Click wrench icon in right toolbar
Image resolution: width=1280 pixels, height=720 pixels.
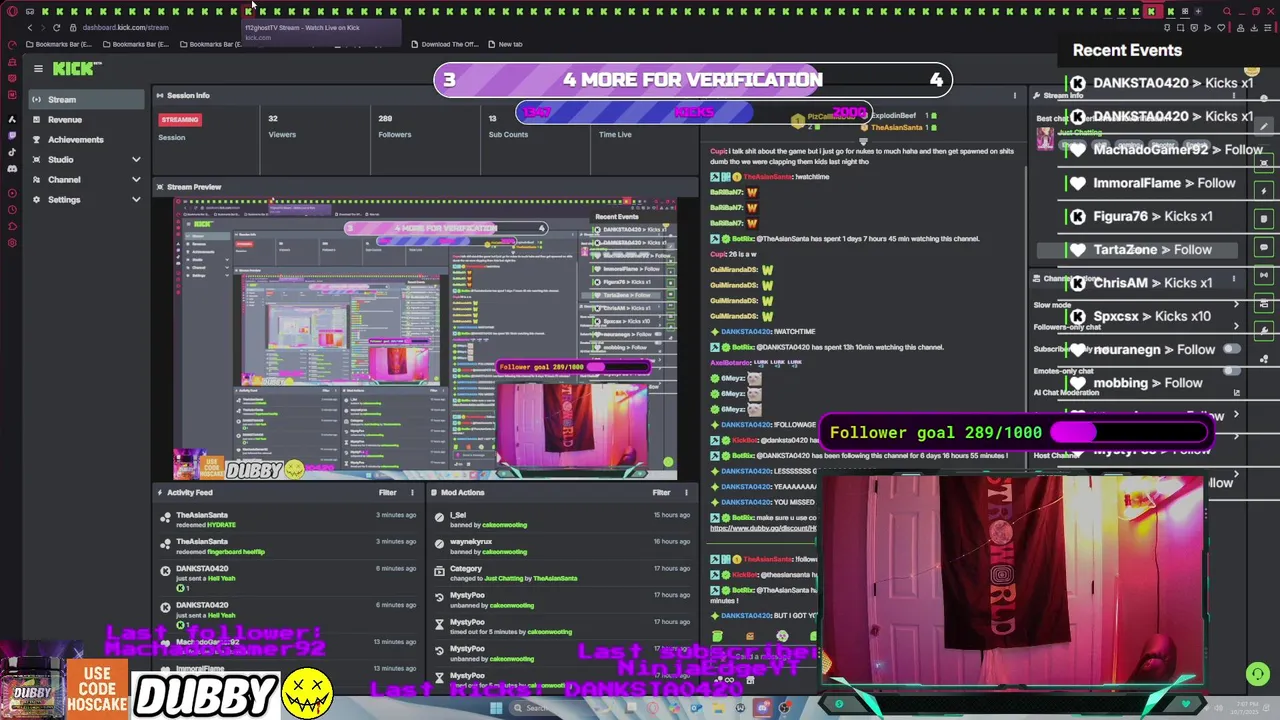pyautogui.click(x=1264, y=330)
